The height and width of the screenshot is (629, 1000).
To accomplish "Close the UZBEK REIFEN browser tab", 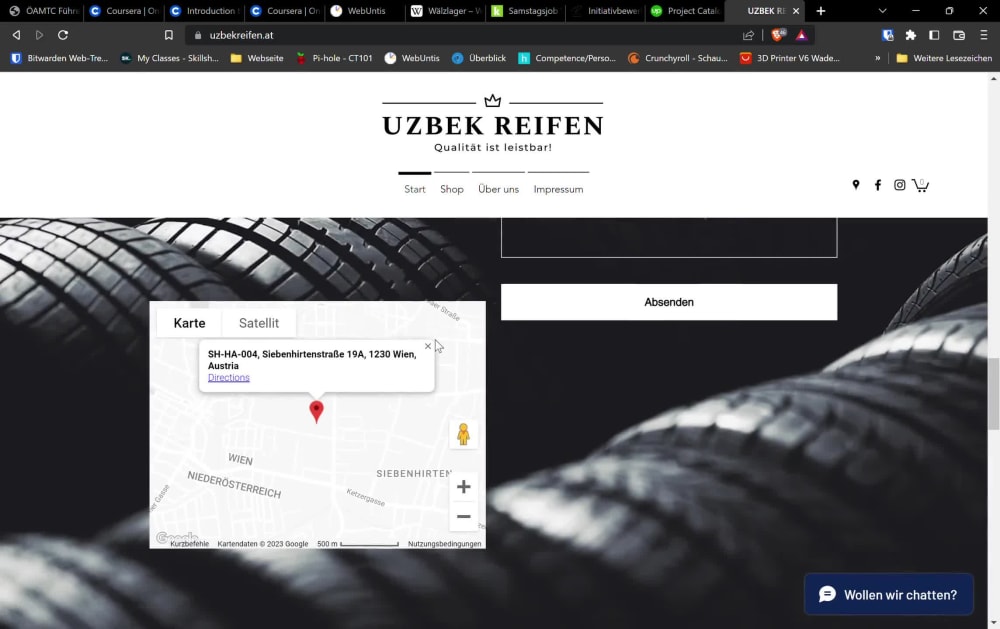I will [796, 11].
